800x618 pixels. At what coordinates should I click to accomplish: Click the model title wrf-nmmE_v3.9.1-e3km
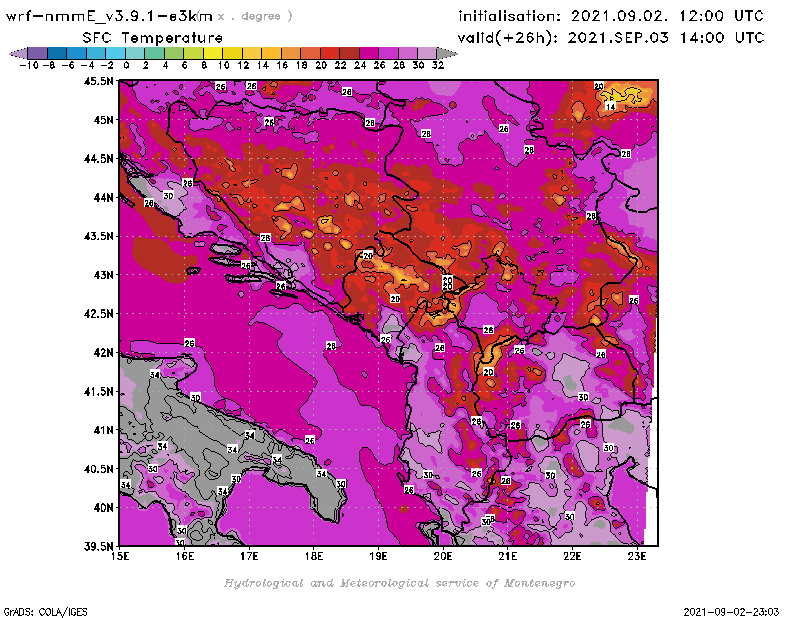(109, 16)
